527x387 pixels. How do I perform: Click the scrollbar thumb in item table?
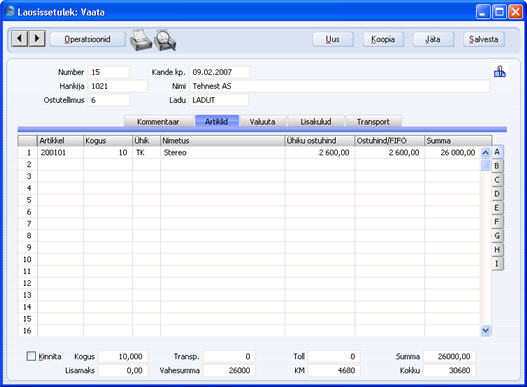[485, 164]
